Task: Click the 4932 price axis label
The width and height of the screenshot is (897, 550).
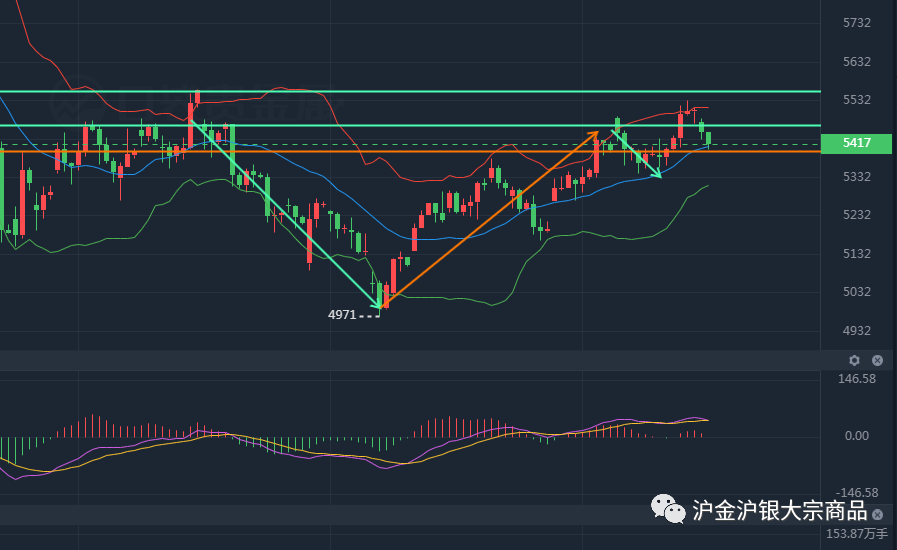Action: click(x=857, y=331)
